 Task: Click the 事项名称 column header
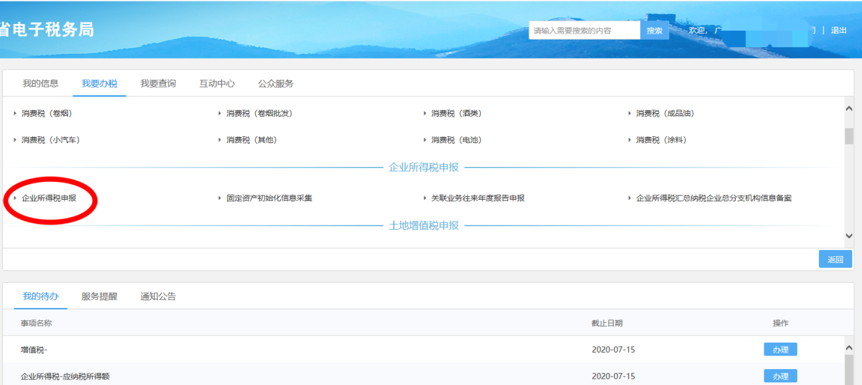(x=37, y=323)
